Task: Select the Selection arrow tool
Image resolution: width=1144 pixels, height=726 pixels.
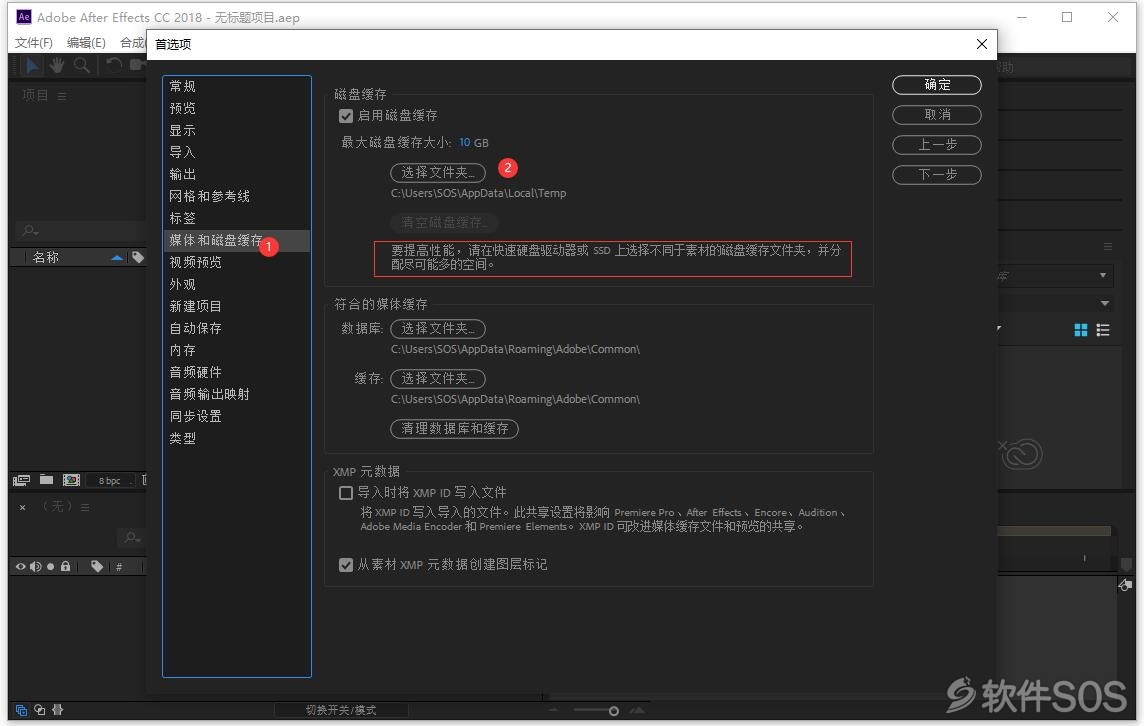Action: [32, 66]
